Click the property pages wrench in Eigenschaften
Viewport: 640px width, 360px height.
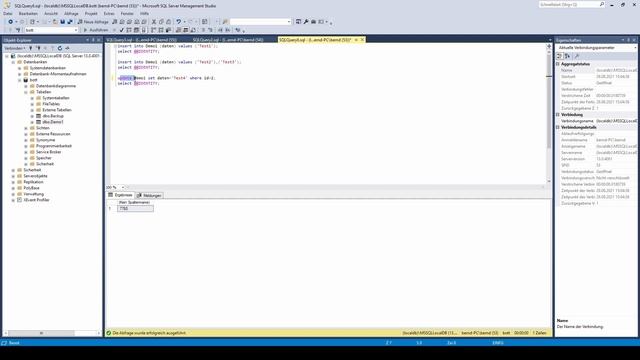coord(577,56)
